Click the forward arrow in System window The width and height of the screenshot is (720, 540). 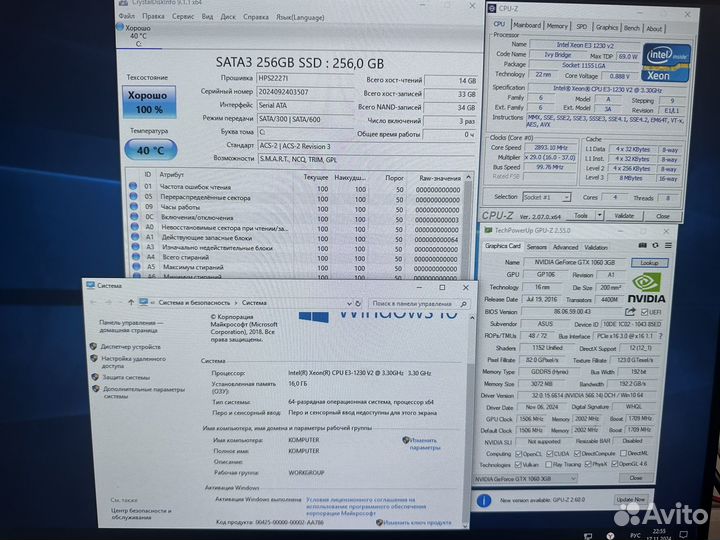click(109, 302)
